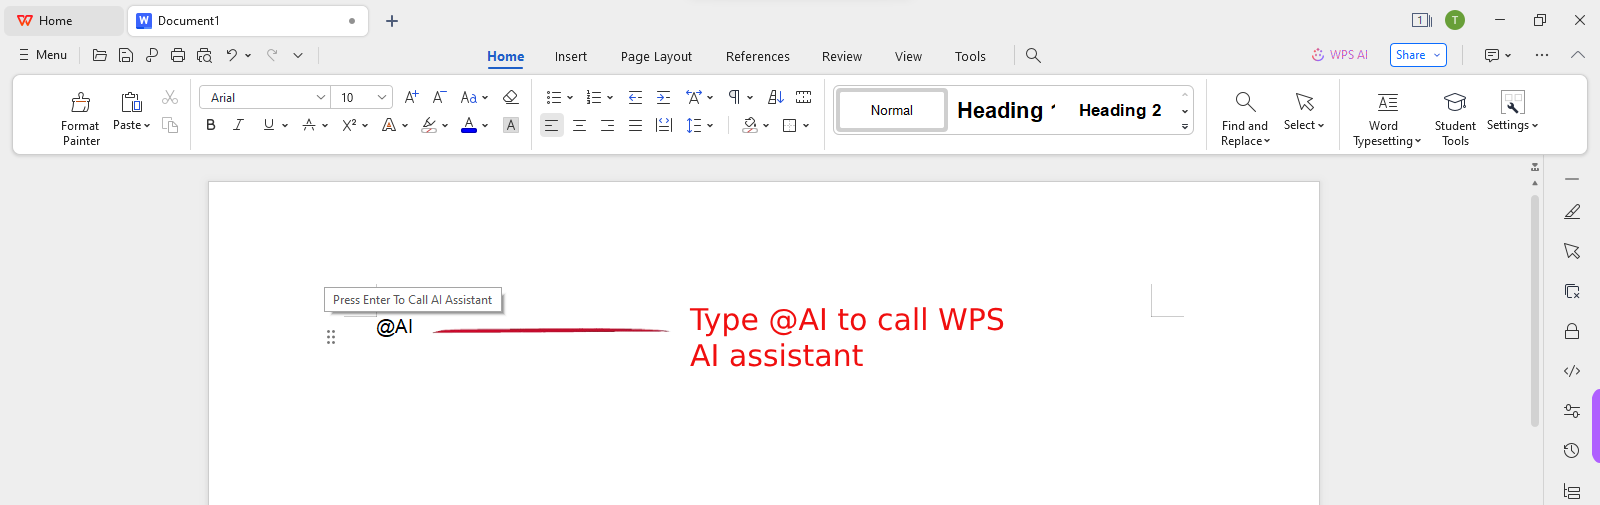The width and height of the screenshot is (1600, 505).
Task: Click the lock icon in right sidebar
Action: [x=1572, y=331]
